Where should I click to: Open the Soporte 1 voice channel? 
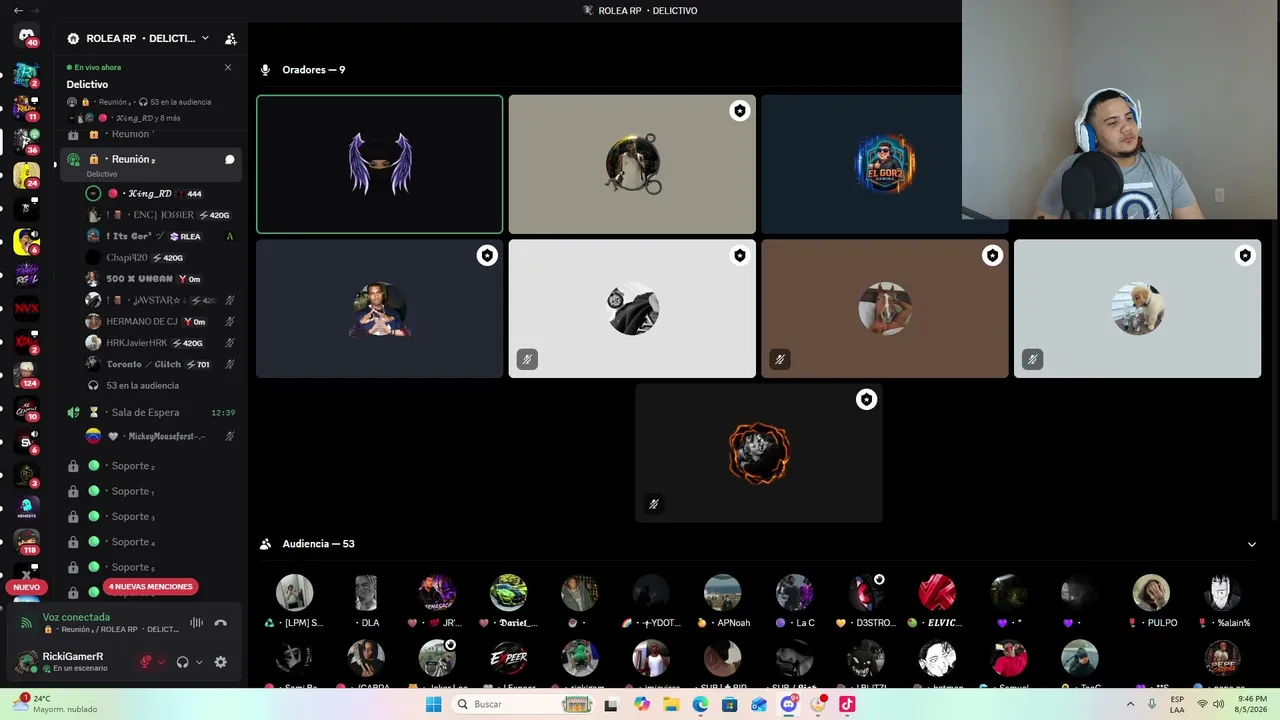point(153,491)
